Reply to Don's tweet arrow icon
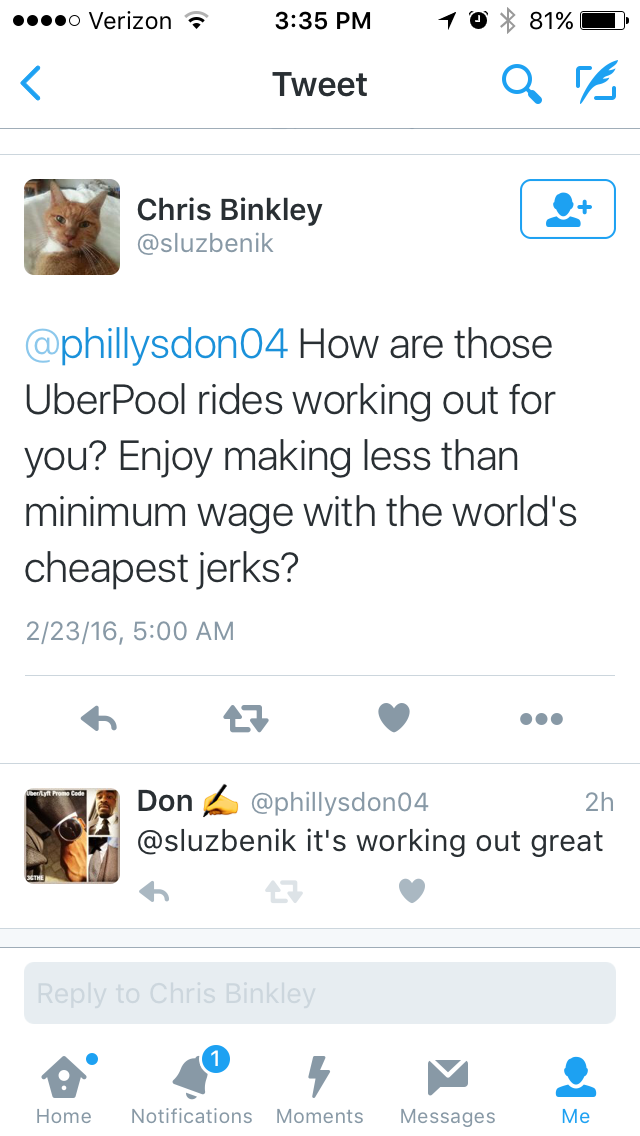This screenshot has width=640, height=1136. (x=154, y=891)
